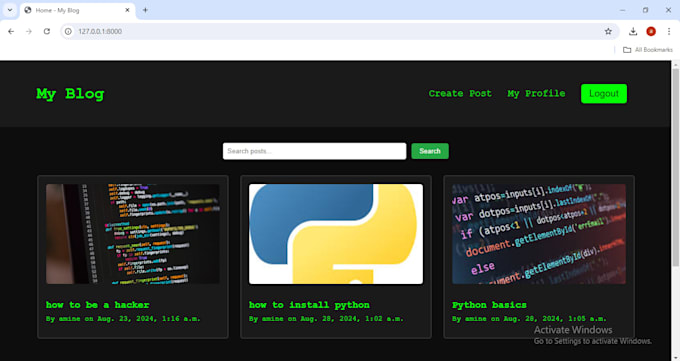680x361 pixels.
Task: Open the Create Post link
Action: [x=460, y=93]
